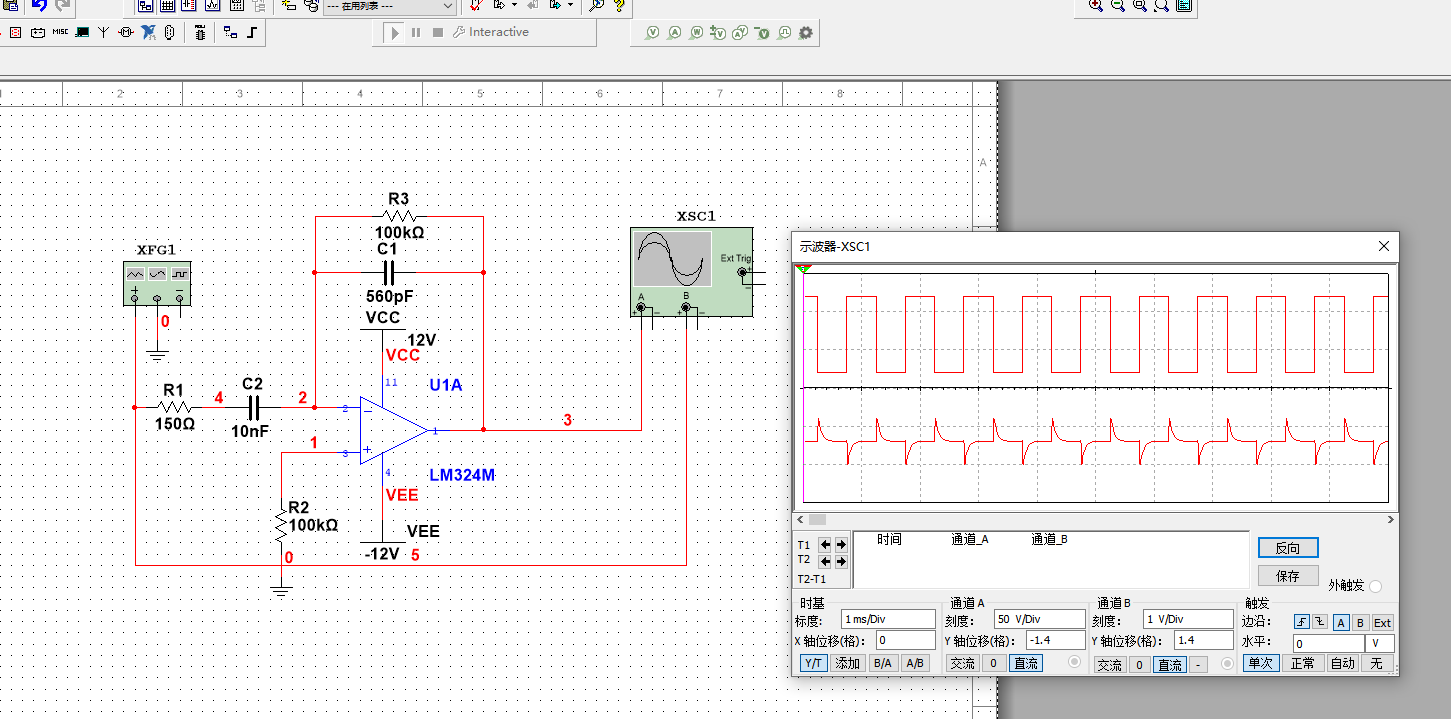Stop the simulation with the stop icon
Image resolution: width=1451 pixels, height=719 pixels.
[x=436, y=32]
